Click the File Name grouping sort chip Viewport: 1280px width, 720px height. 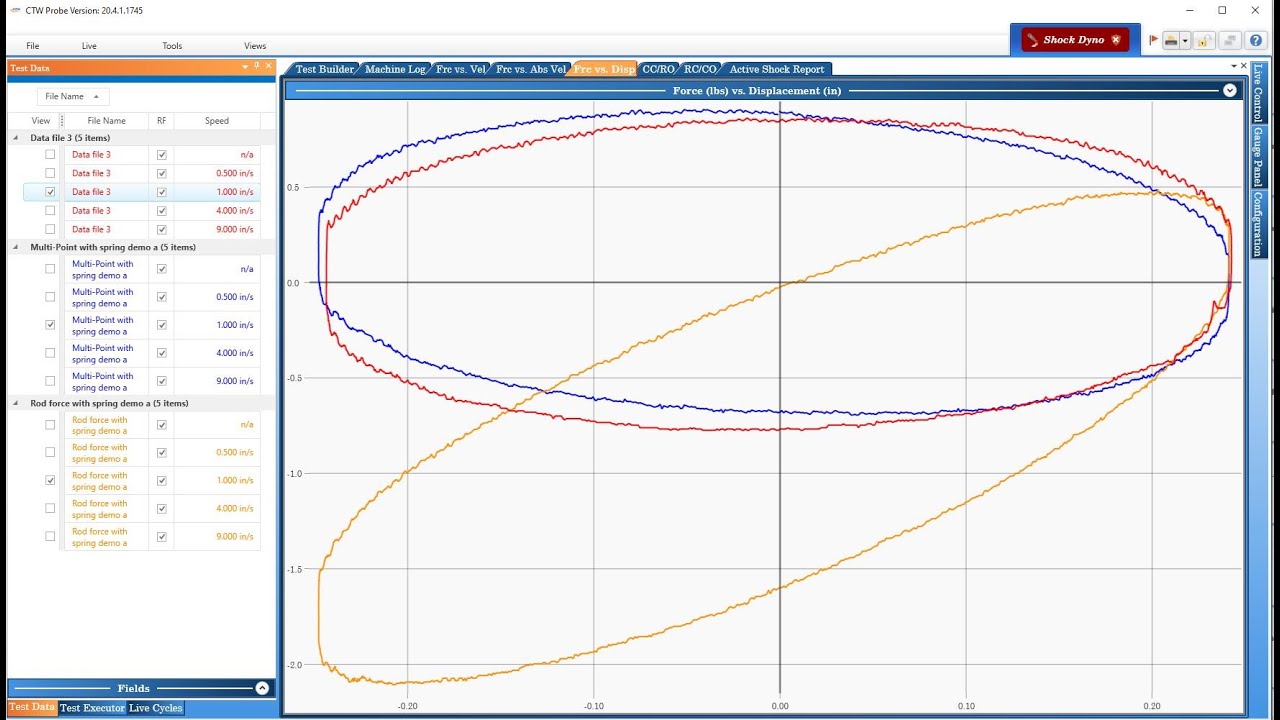coord(73,96)
